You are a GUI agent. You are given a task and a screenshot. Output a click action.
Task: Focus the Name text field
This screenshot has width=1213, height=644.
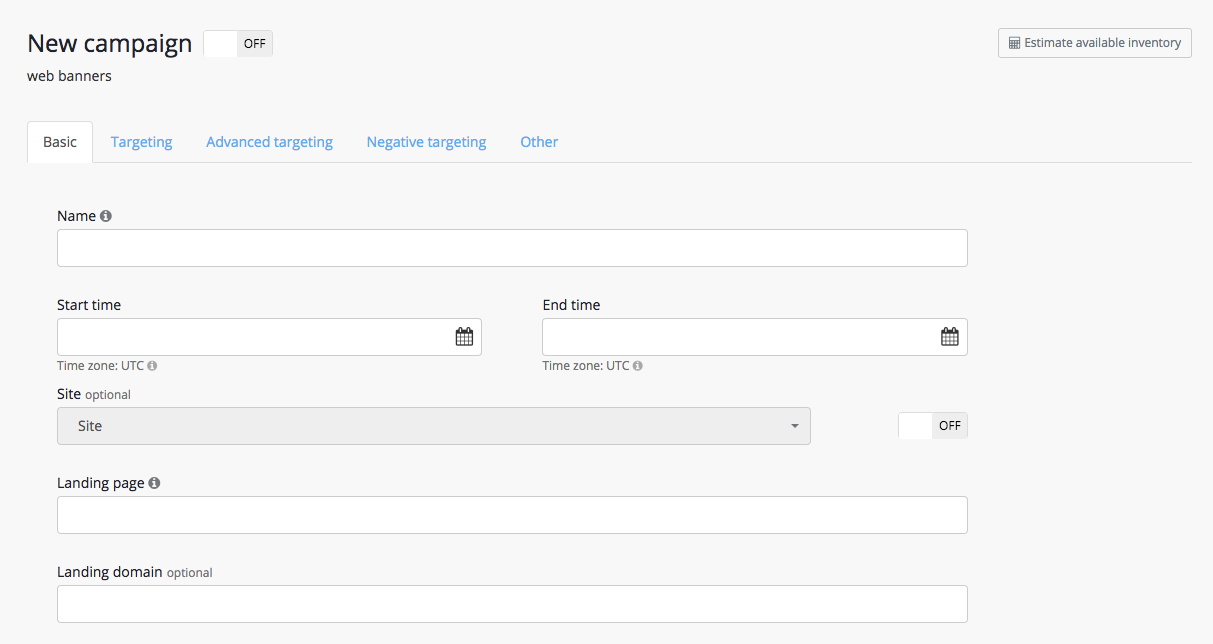[512, 248]
